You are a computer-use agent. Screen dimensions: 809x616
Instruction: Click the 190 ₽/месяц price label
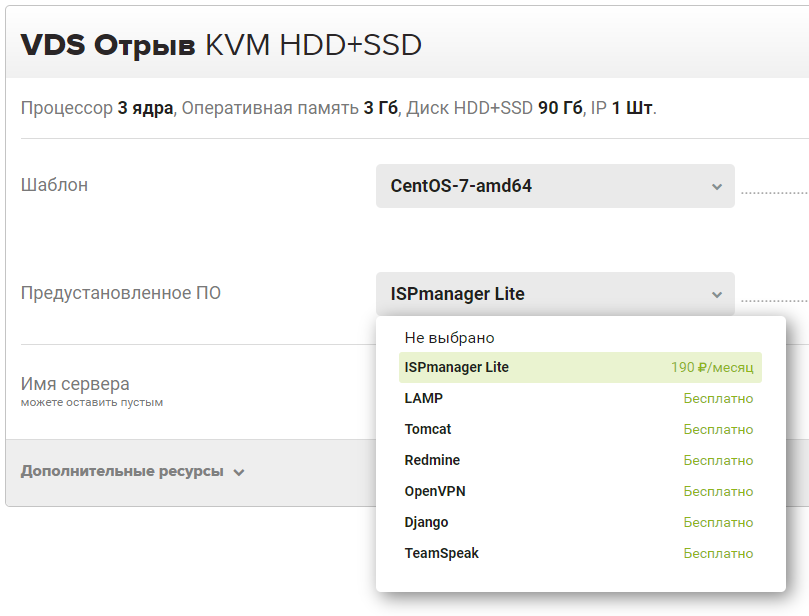tap(712, 367)
